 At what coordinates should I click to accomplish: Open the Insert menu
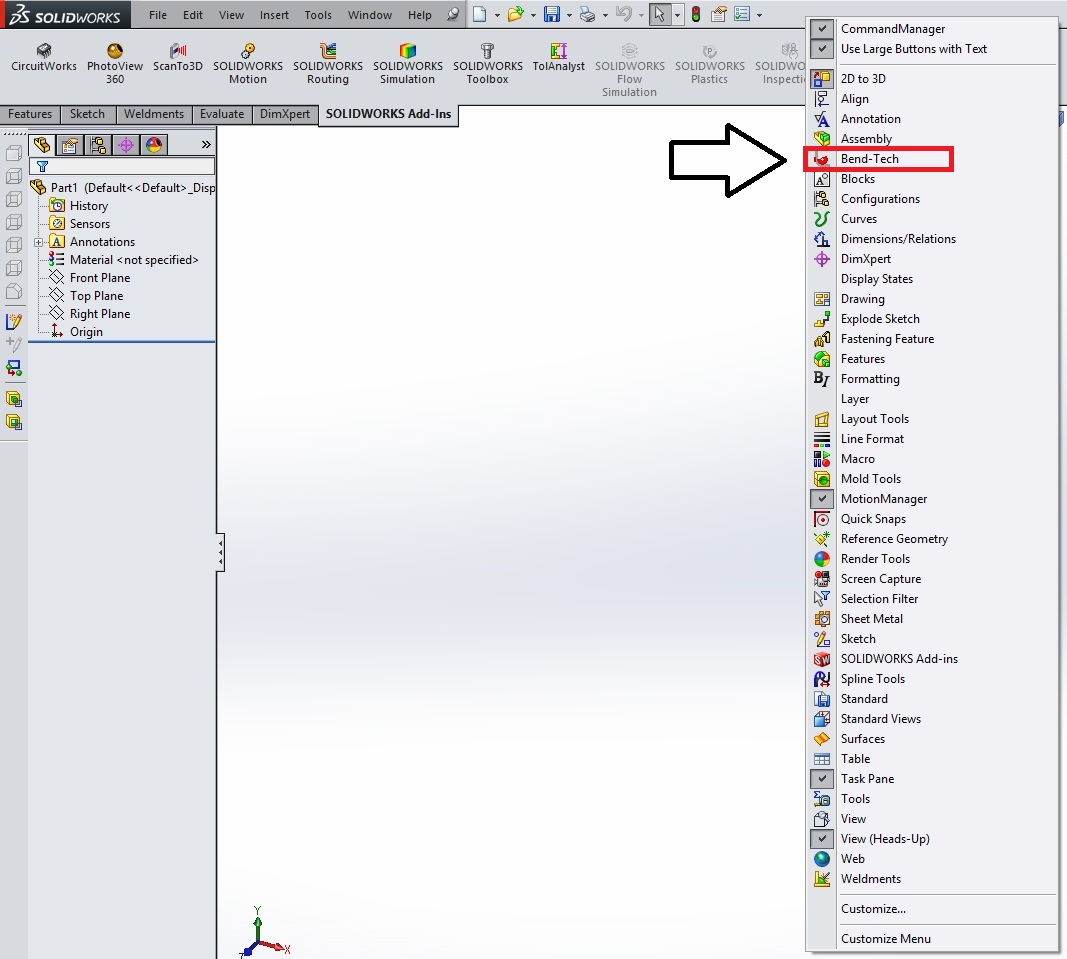(x=274, y=15)
